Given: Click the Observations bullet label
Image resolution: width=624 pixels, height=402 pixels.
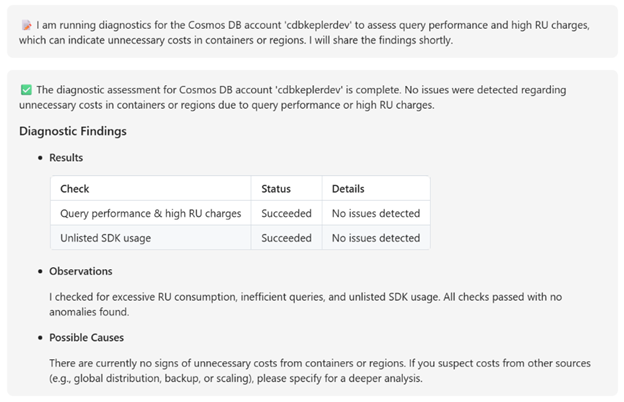Looking at the screenshot, I should coord(80,271).
